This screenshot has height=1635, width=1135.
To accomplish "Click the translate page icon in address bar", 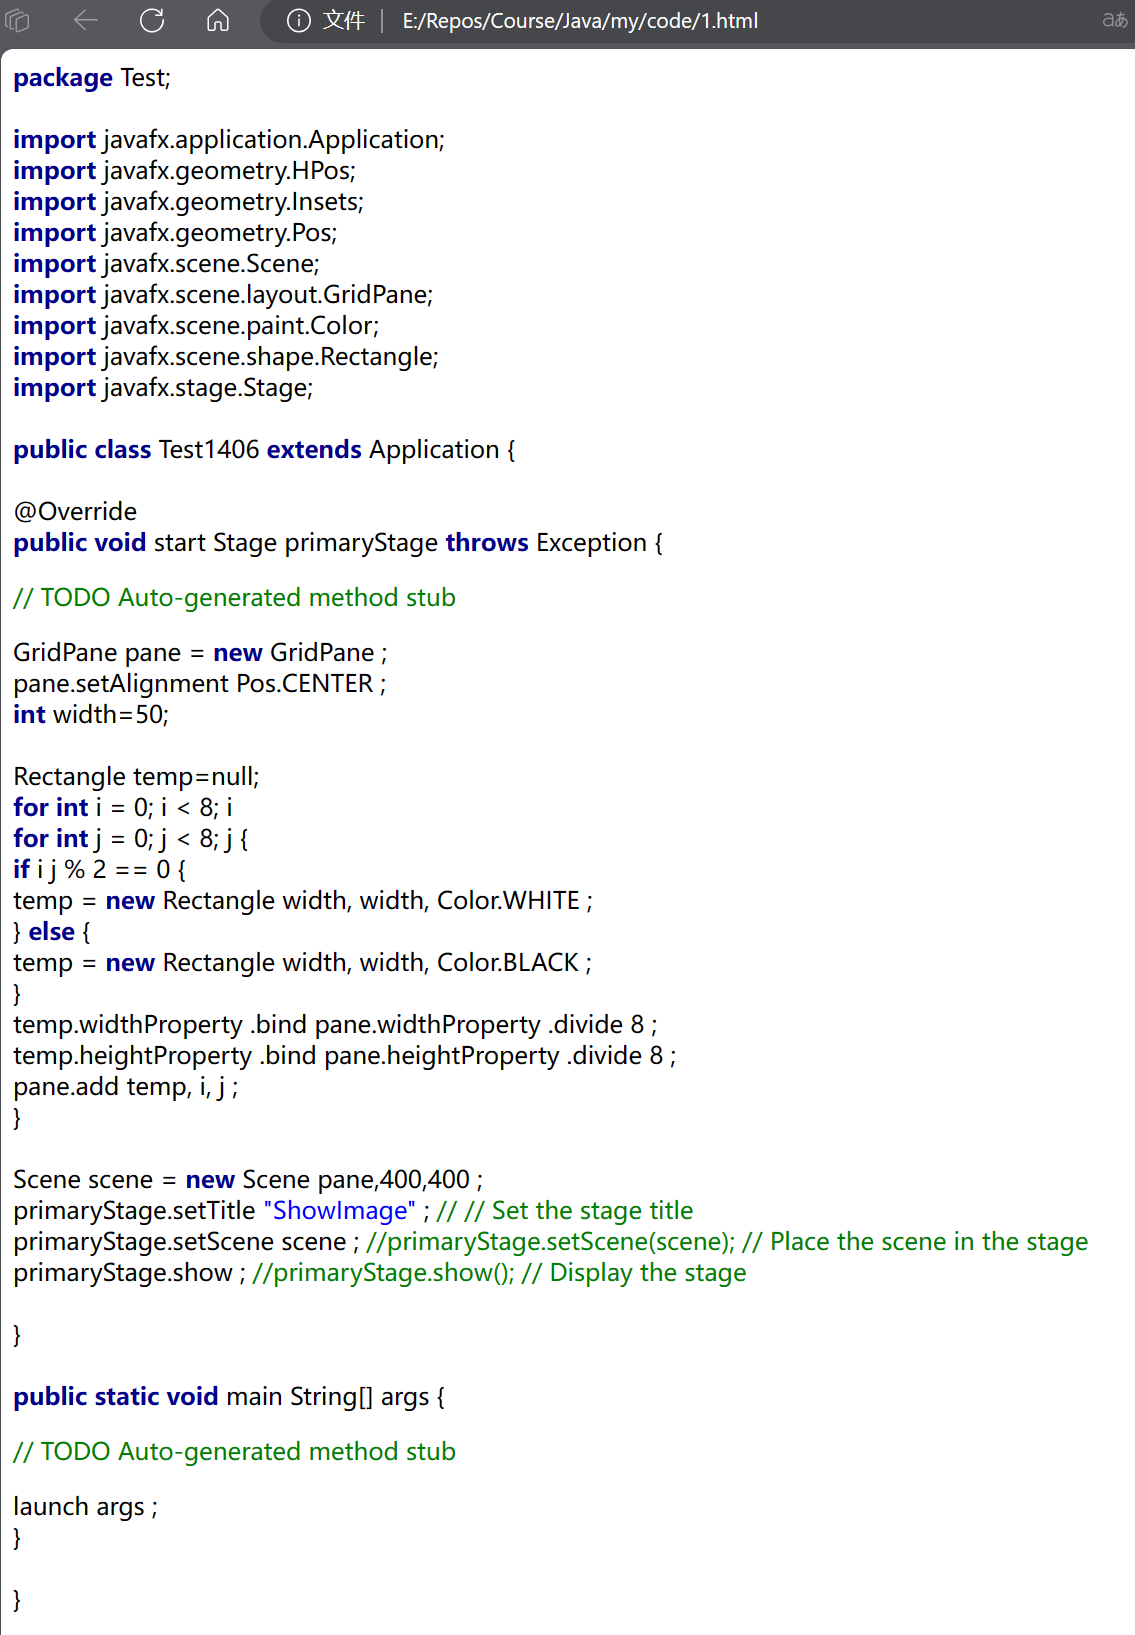I will [x=1114, y=20].
